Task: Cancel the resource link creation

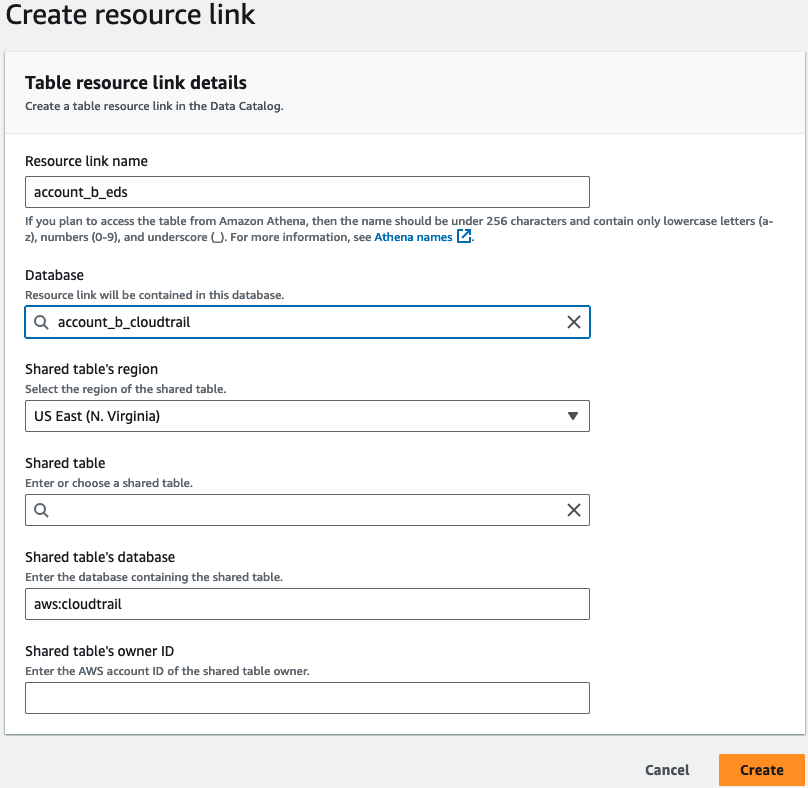Action: click(667, 770)
